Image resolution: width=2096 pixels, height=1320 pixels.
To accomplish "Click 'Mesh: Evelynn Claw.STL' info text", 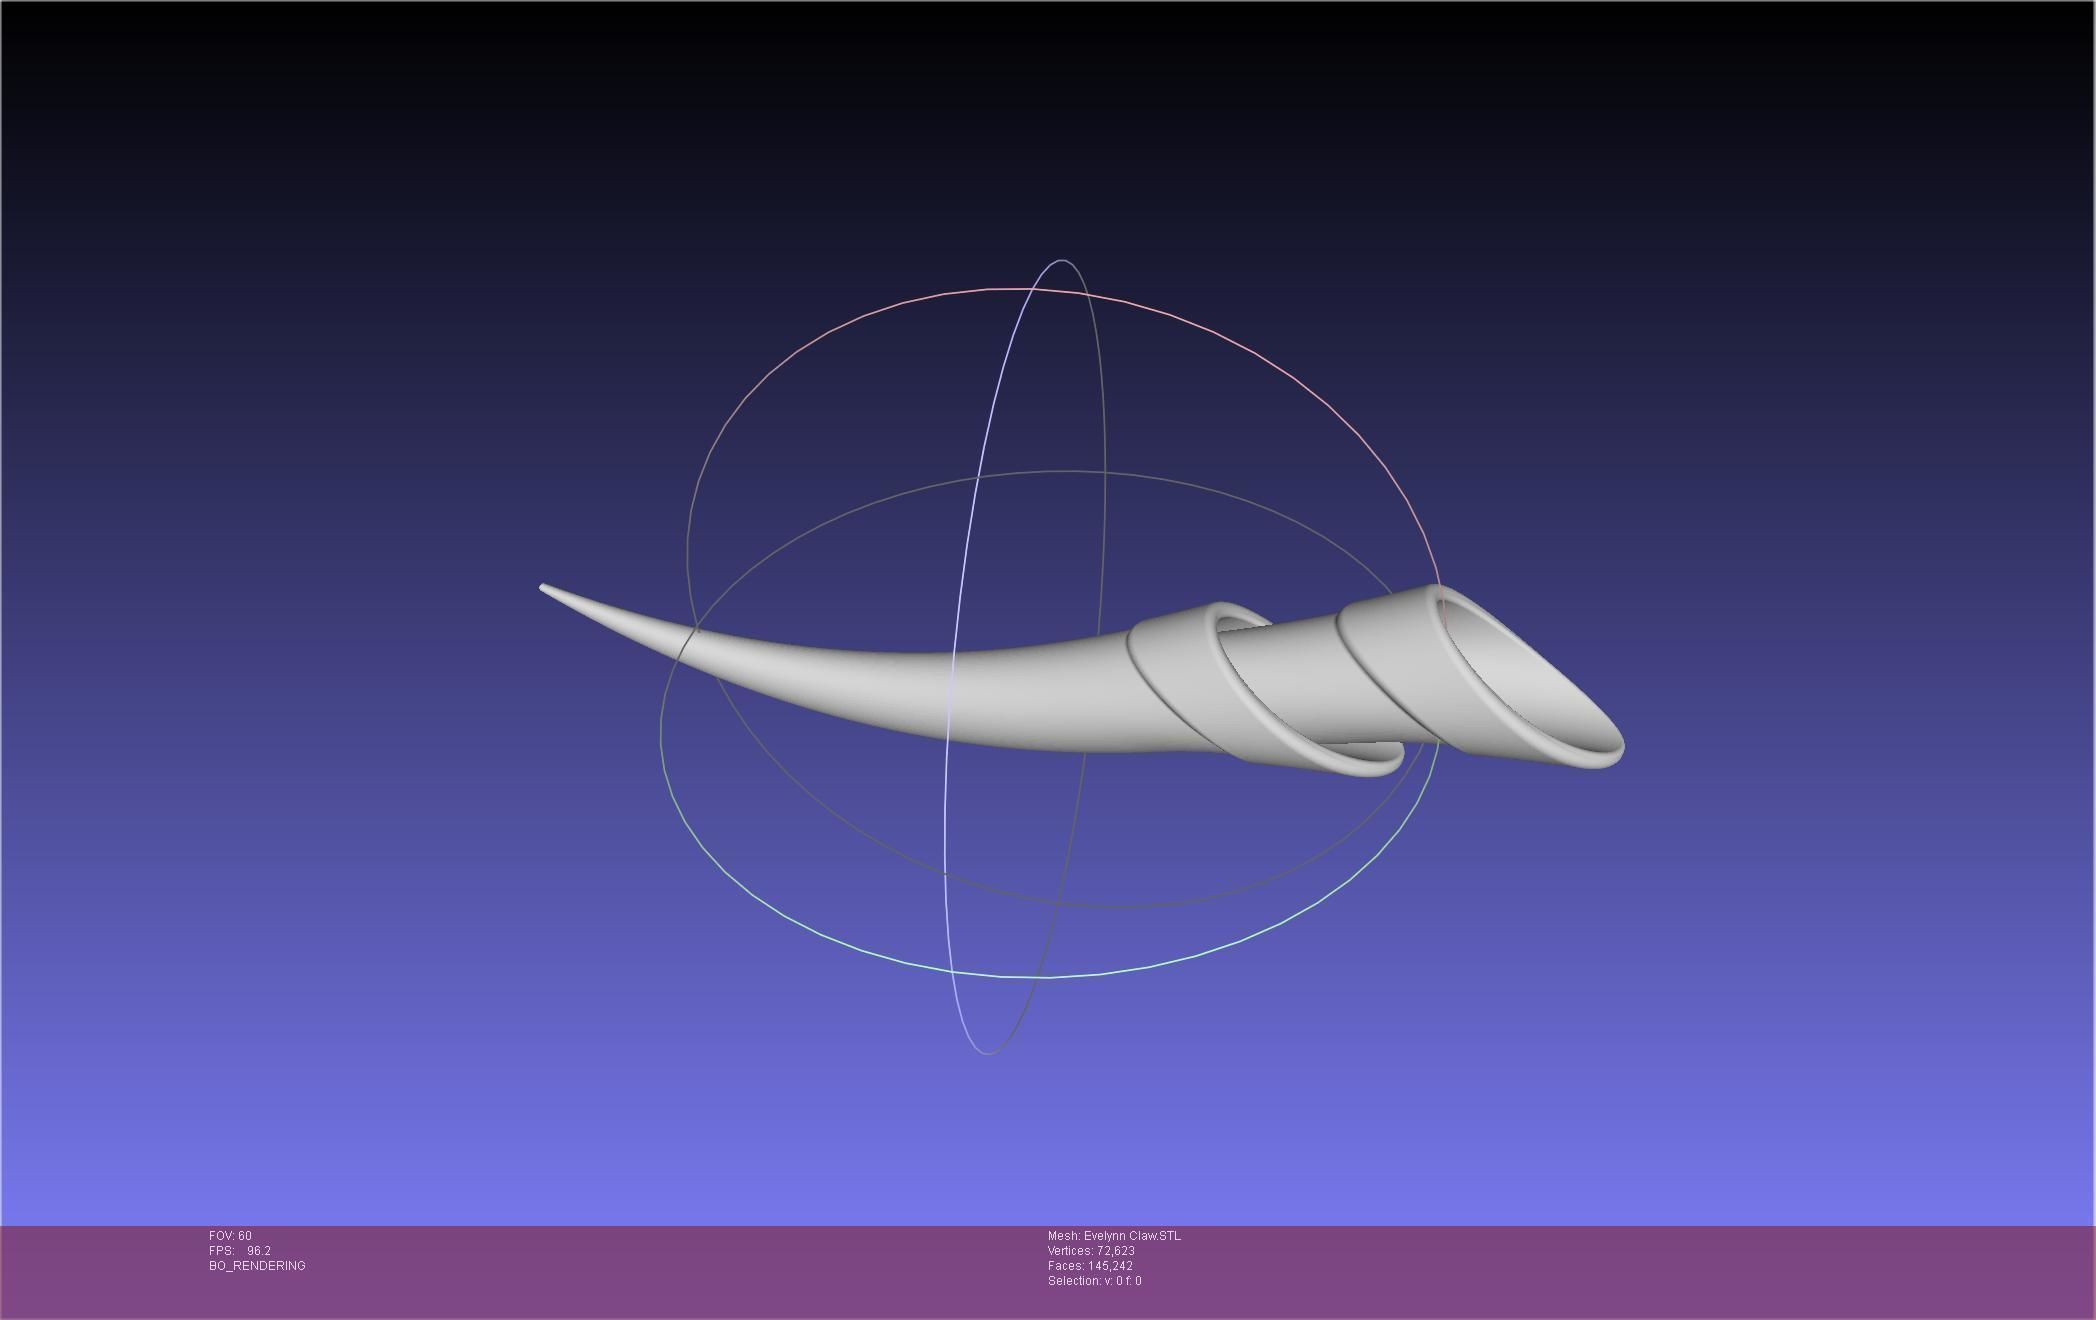I will coord(1114,1236).
